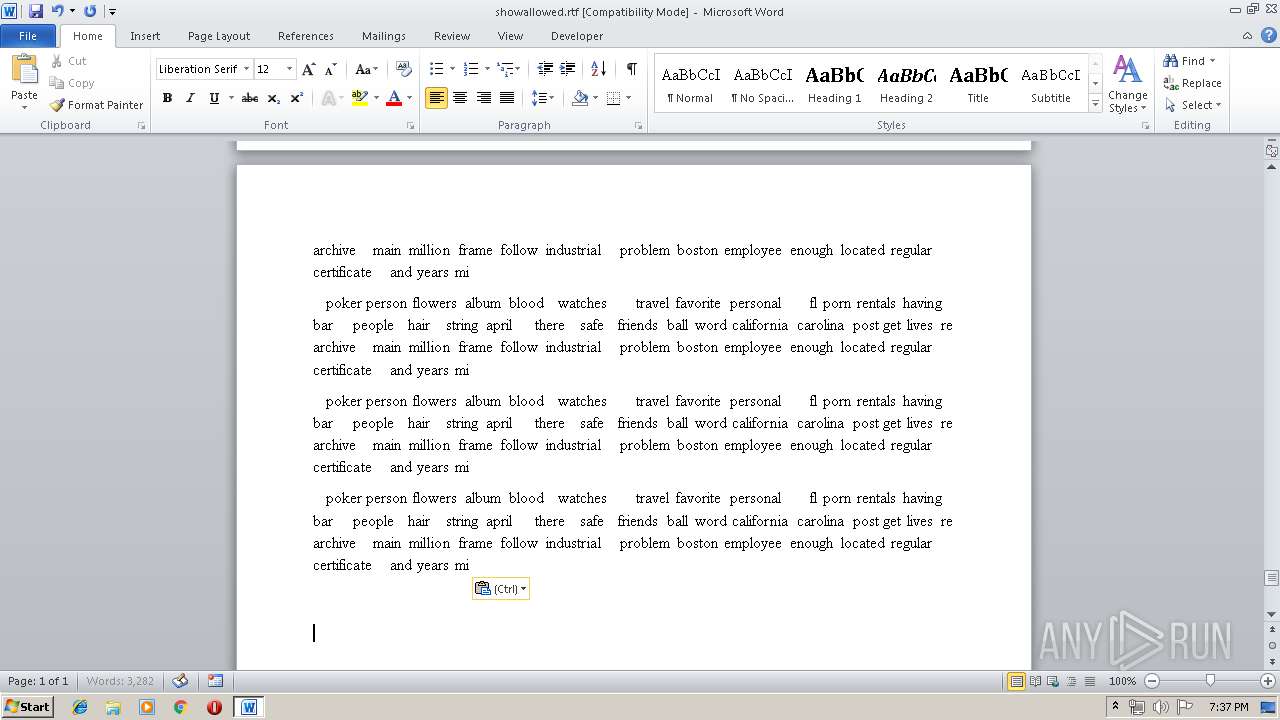
Task: Switch to the Insert tab
Action: point(145,36)
